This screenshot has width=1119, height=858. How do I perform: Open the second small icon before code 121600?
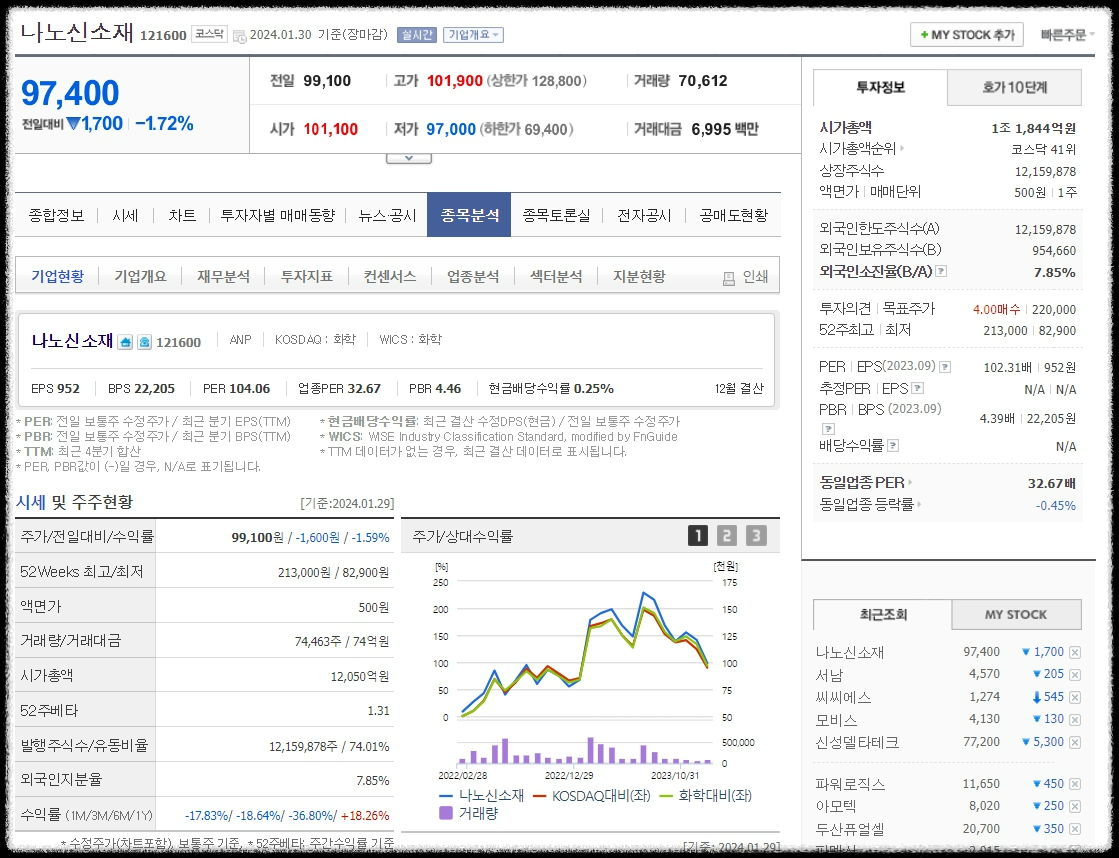[x=144, y=342]
